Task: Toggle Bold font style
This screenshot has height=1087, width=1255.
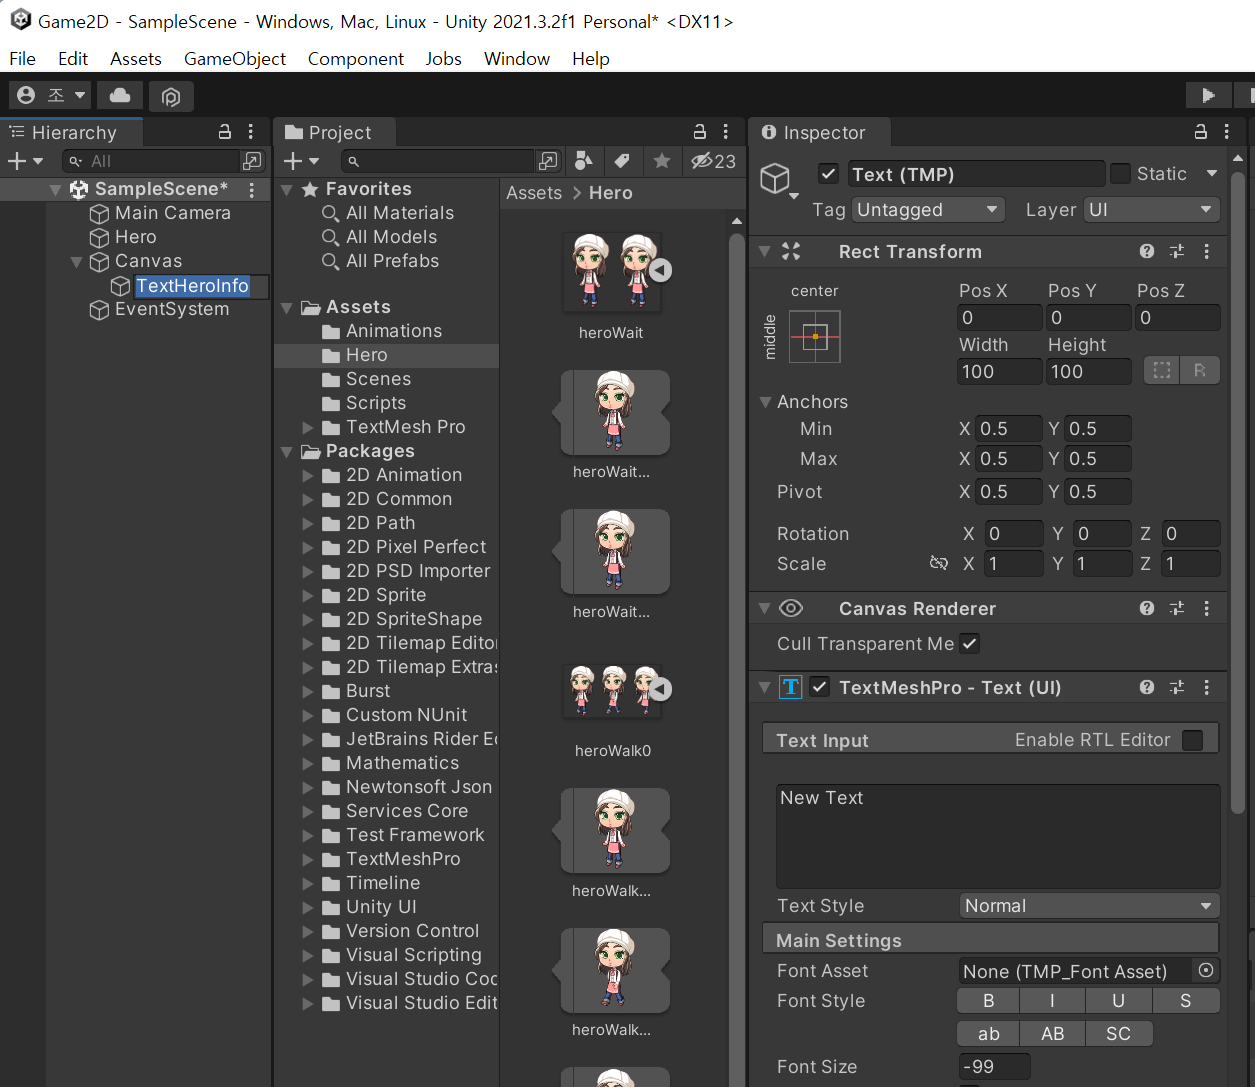Action: (988, 1001)
